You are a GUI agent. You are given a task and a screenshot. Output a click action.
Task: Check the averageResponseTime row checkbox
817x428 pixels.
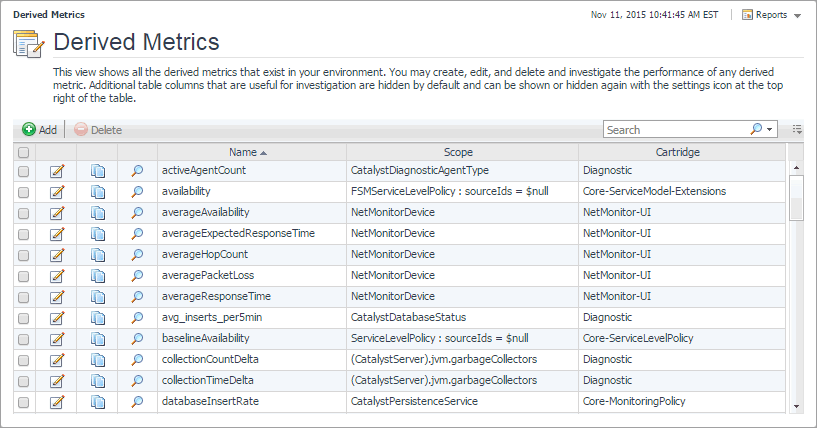pos(24,297)
